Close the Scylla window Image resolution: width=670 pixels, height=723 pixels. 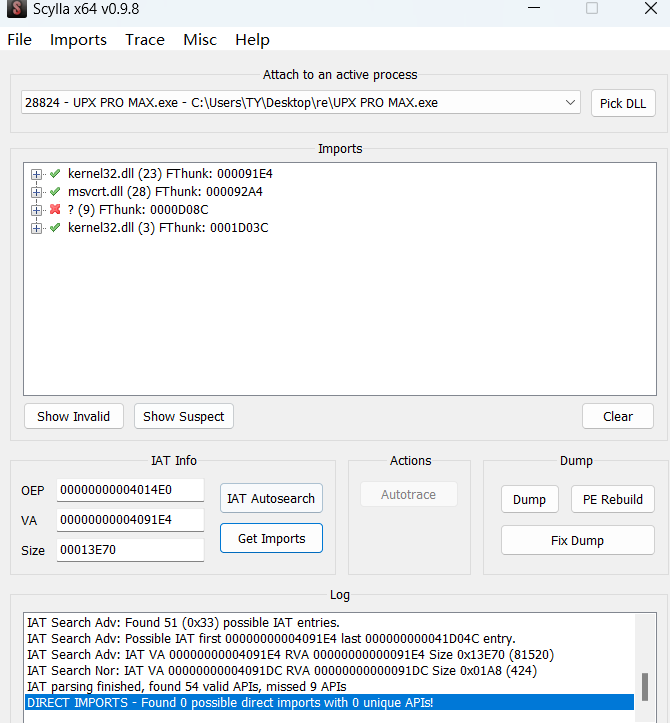(651, 8)
